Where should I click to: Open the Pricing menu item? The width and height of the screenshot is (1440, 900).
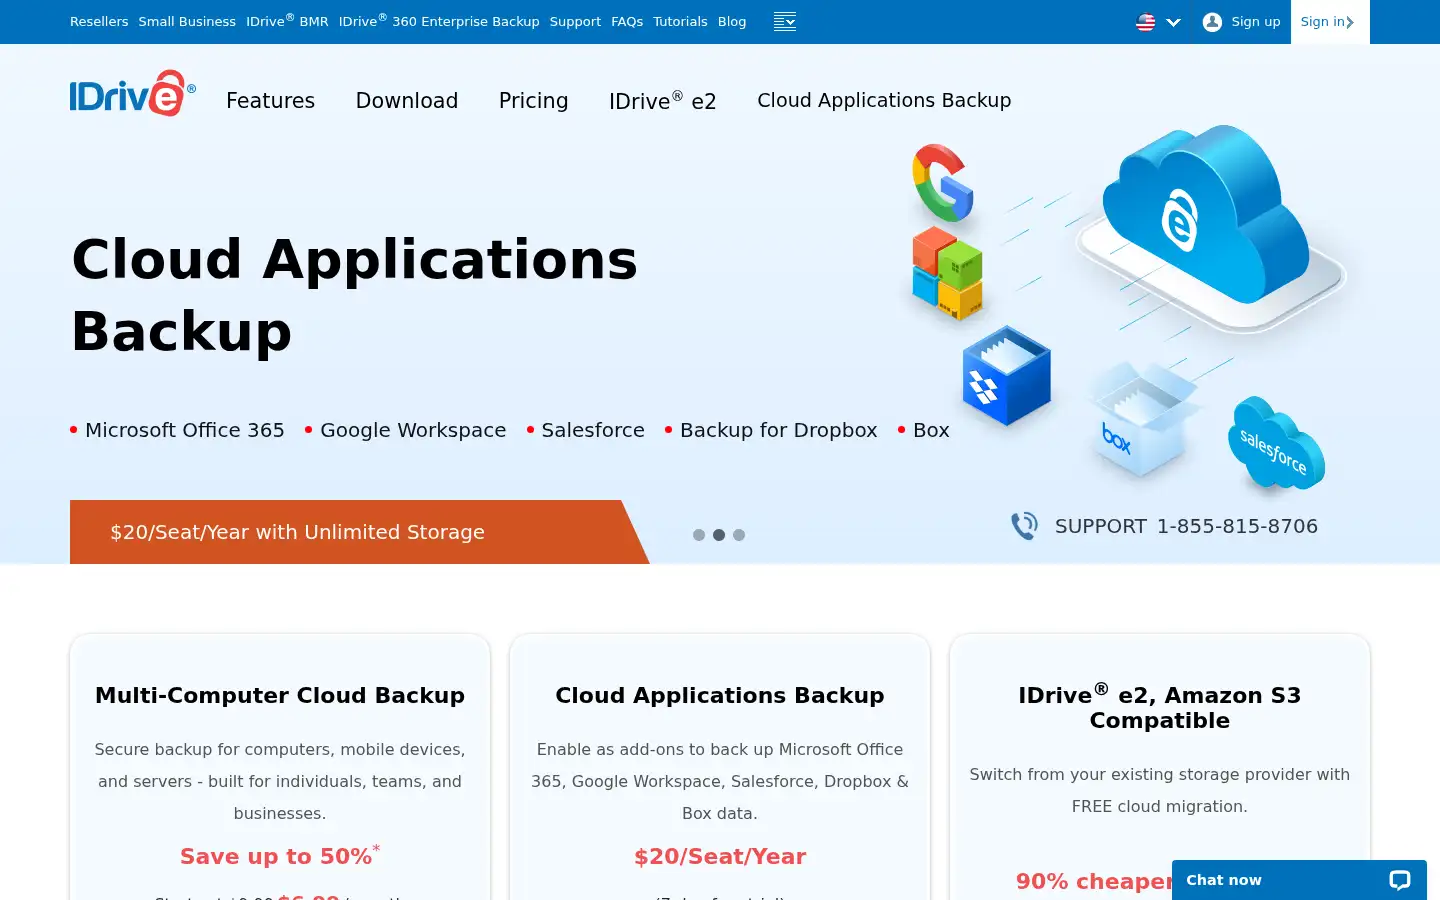(x=533, y=101)
